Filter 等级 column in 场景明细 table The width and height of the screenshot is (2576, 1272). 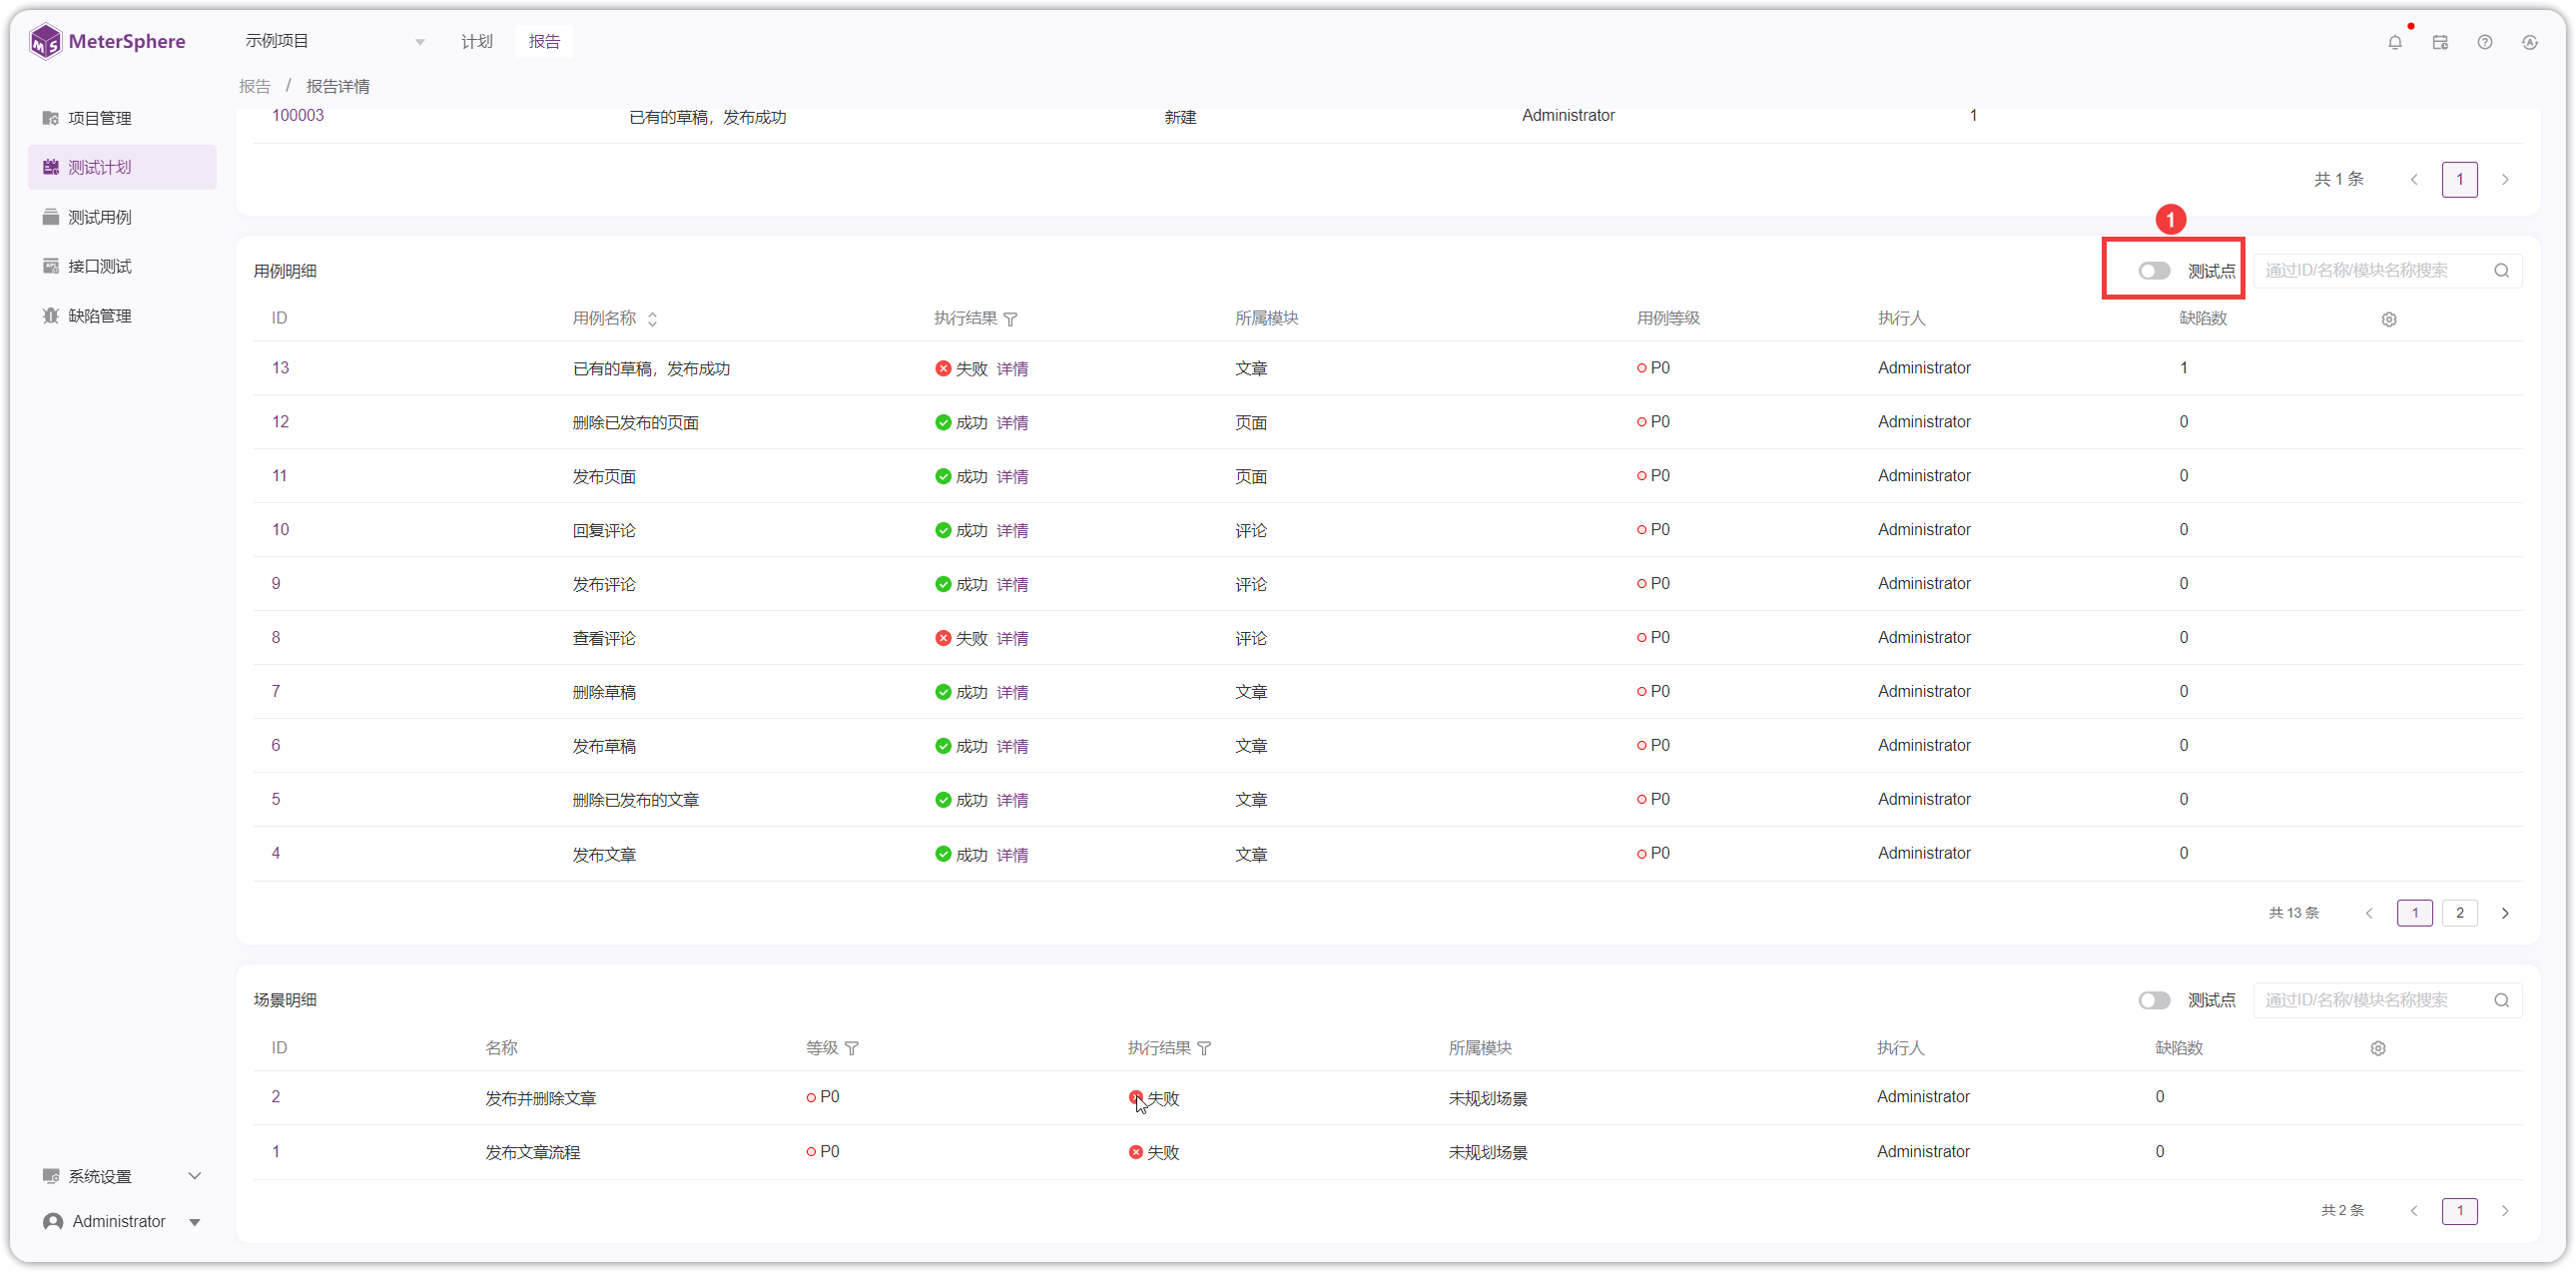point(852,1048)
